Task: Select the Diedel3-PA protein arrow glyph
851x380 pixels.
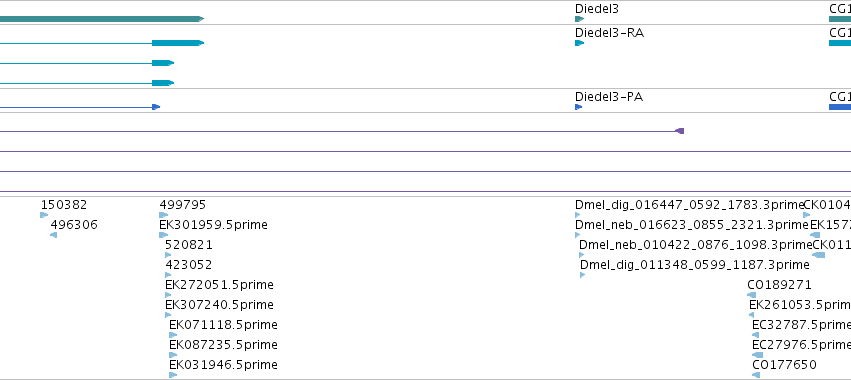Action: [x=579, y=107]
